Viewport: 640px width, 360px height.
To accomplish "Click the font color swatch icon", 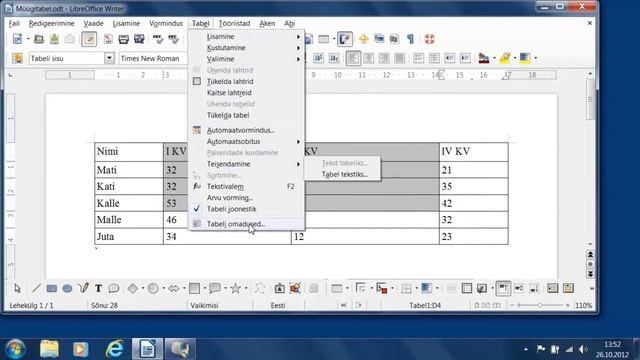I will pos(484,58).
